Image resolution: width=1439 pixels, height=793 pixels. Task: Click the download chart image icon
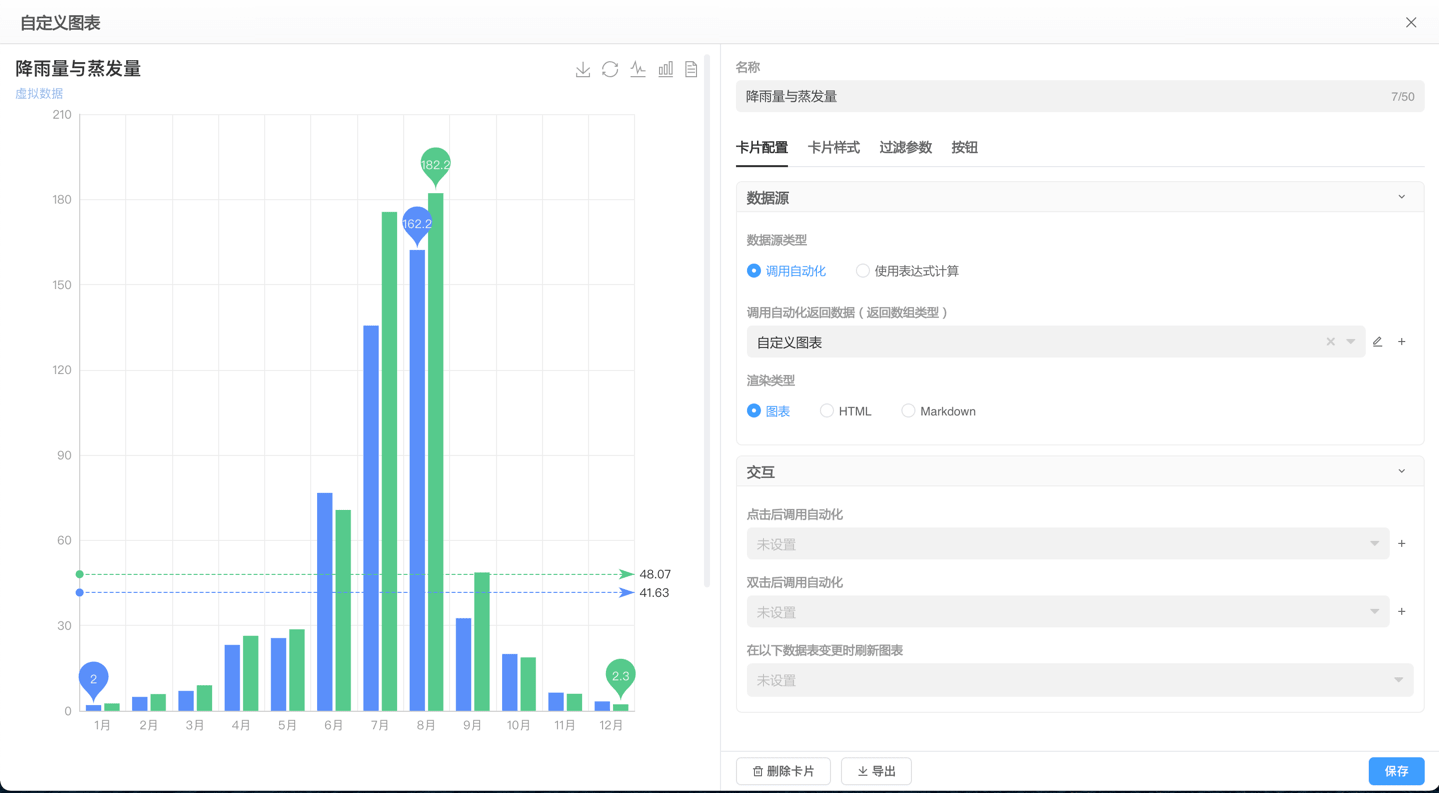[583, 69]
